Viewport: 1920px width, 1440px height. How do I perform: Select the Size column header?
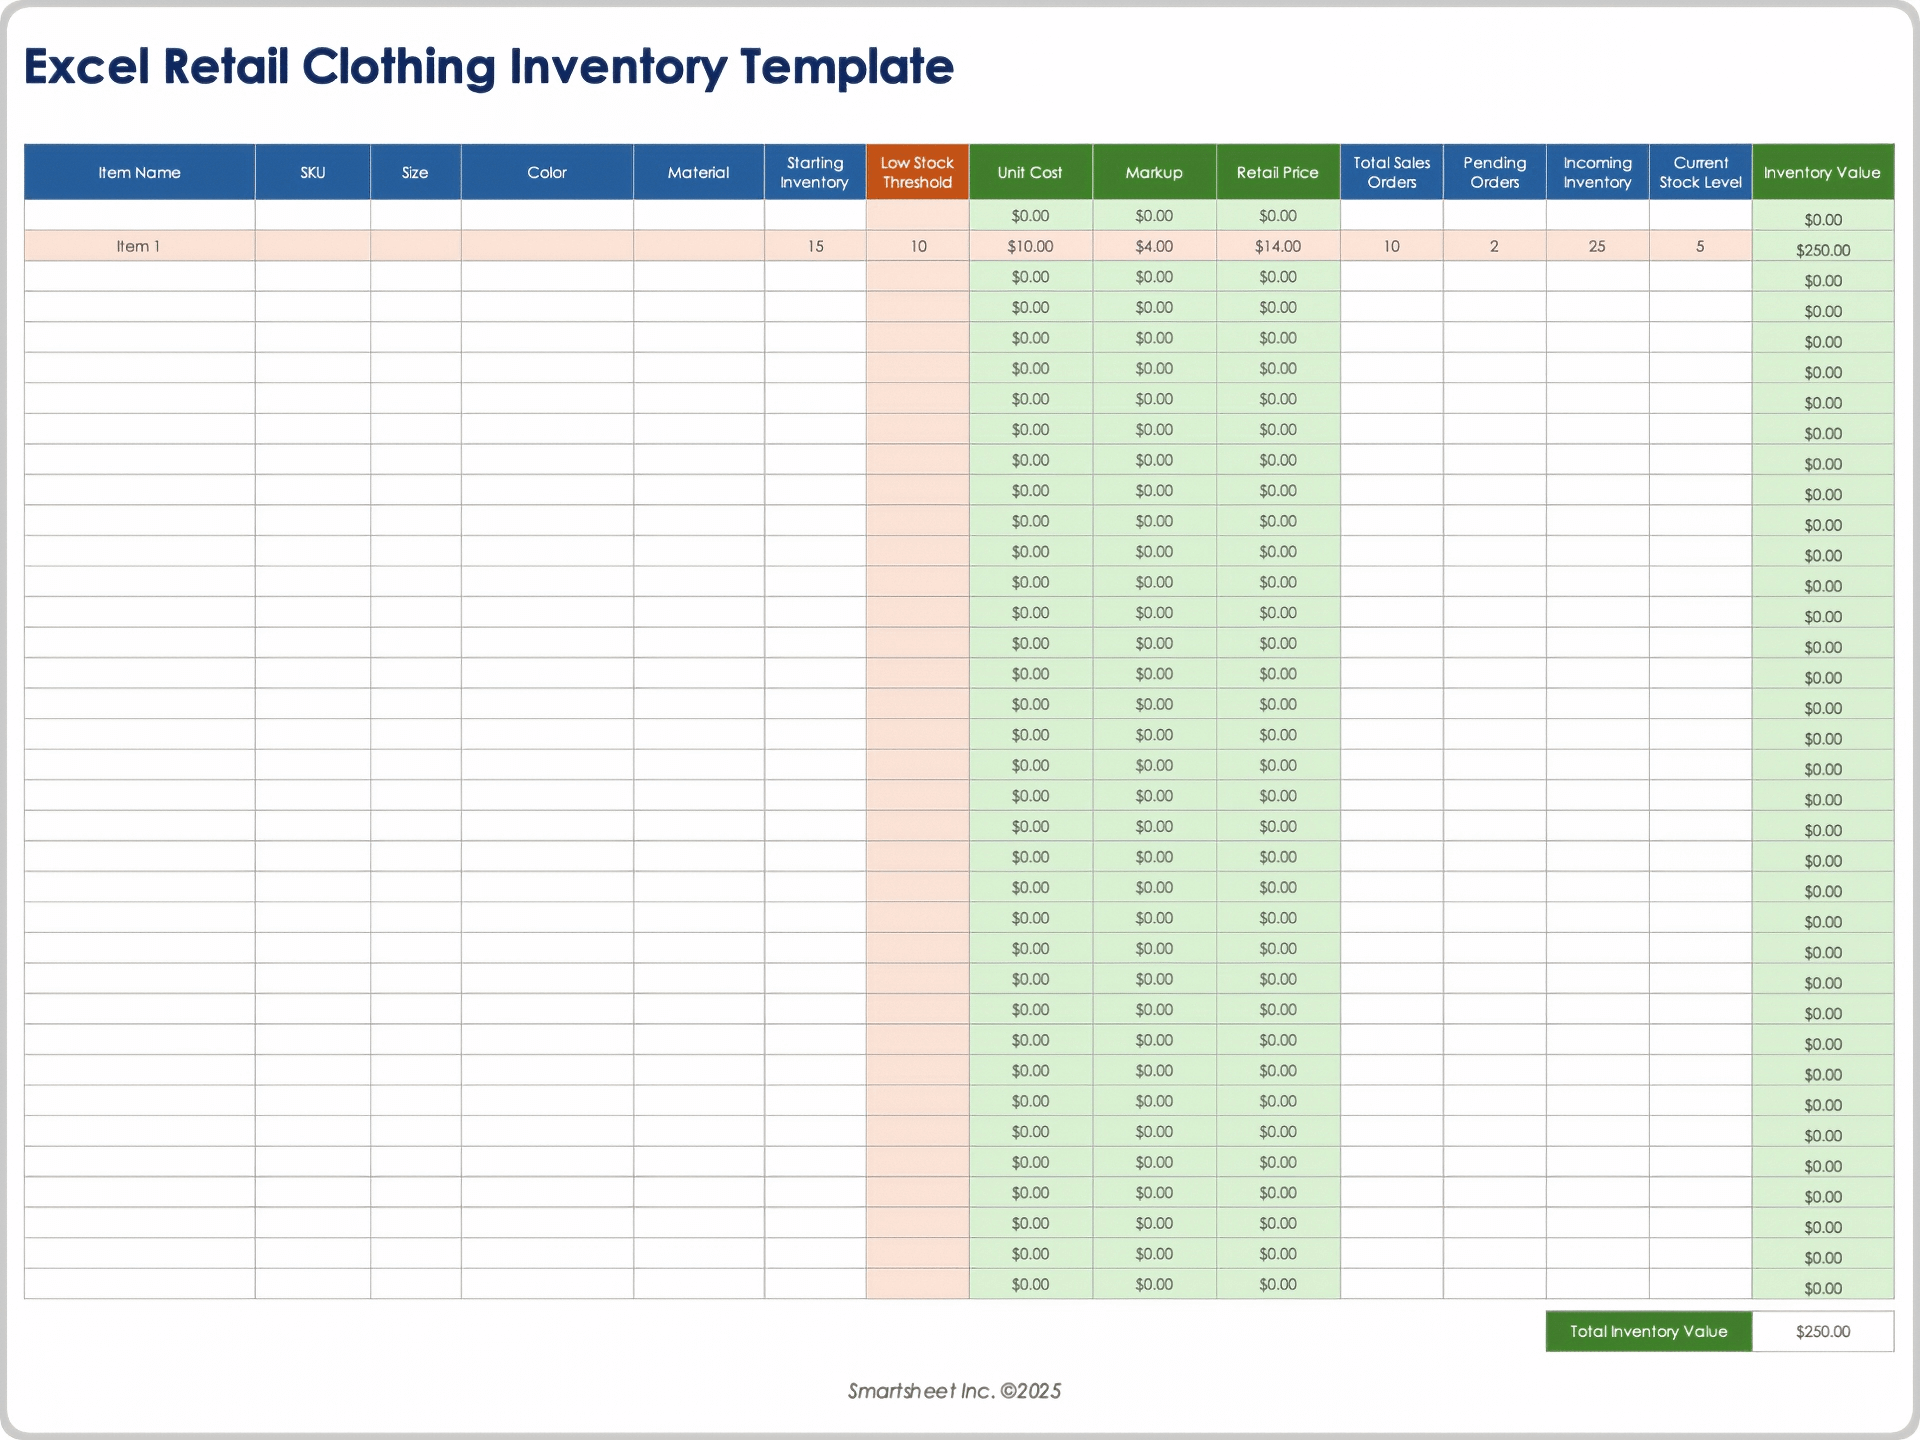(415, 172)
